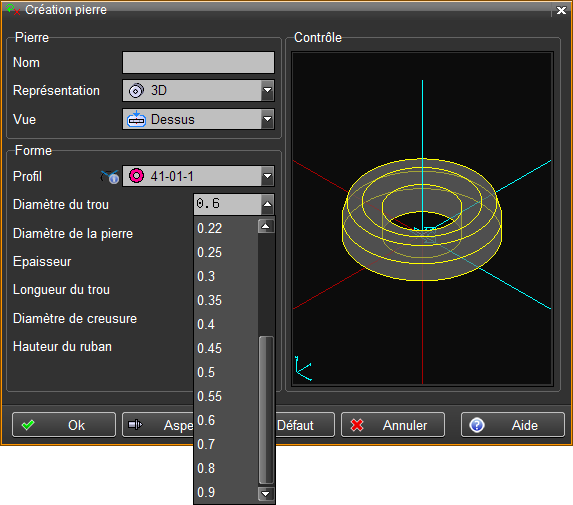Click the 3D representation icon
The height and width of the screenshot is (505, 573).
pyautogui.click(x=136, y=91)
